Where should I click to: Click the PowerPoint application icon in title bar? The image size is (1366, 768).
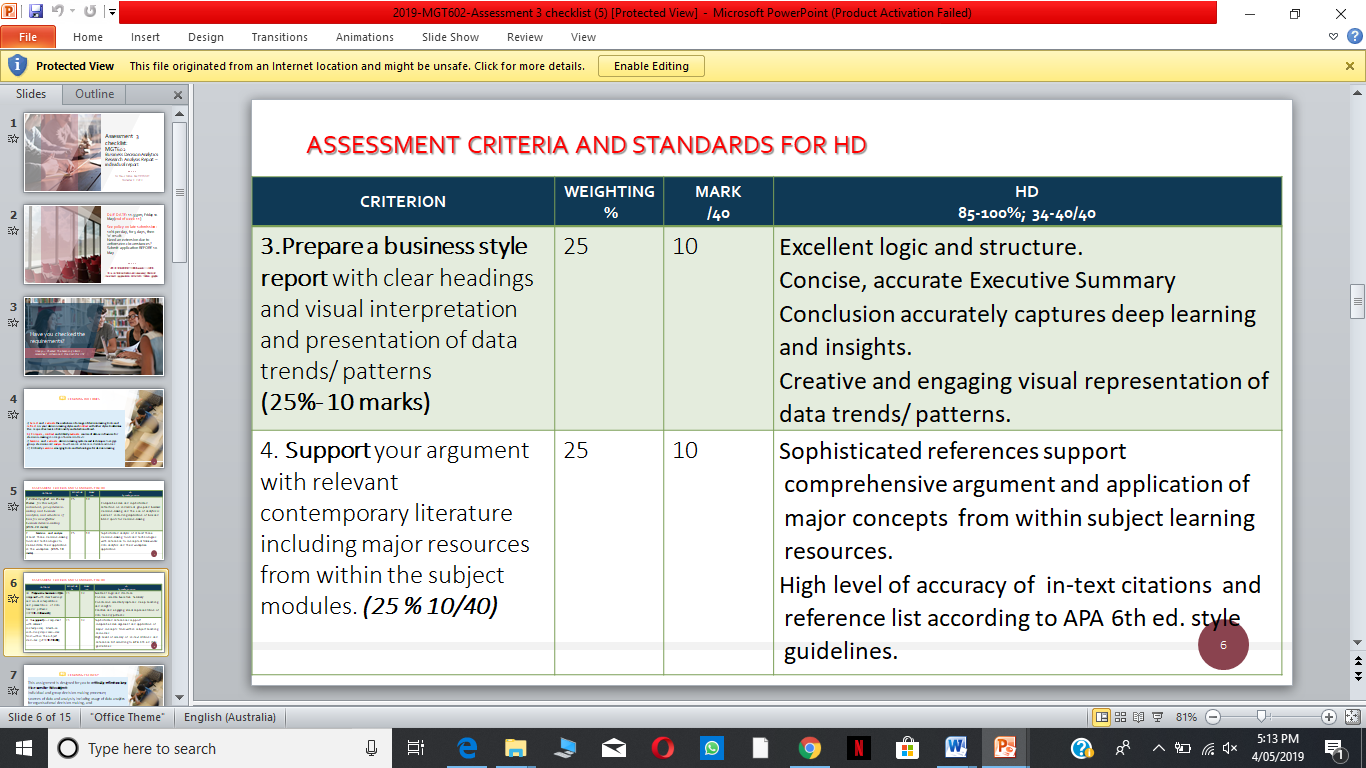pyautogui.click(x=12, y=13)
